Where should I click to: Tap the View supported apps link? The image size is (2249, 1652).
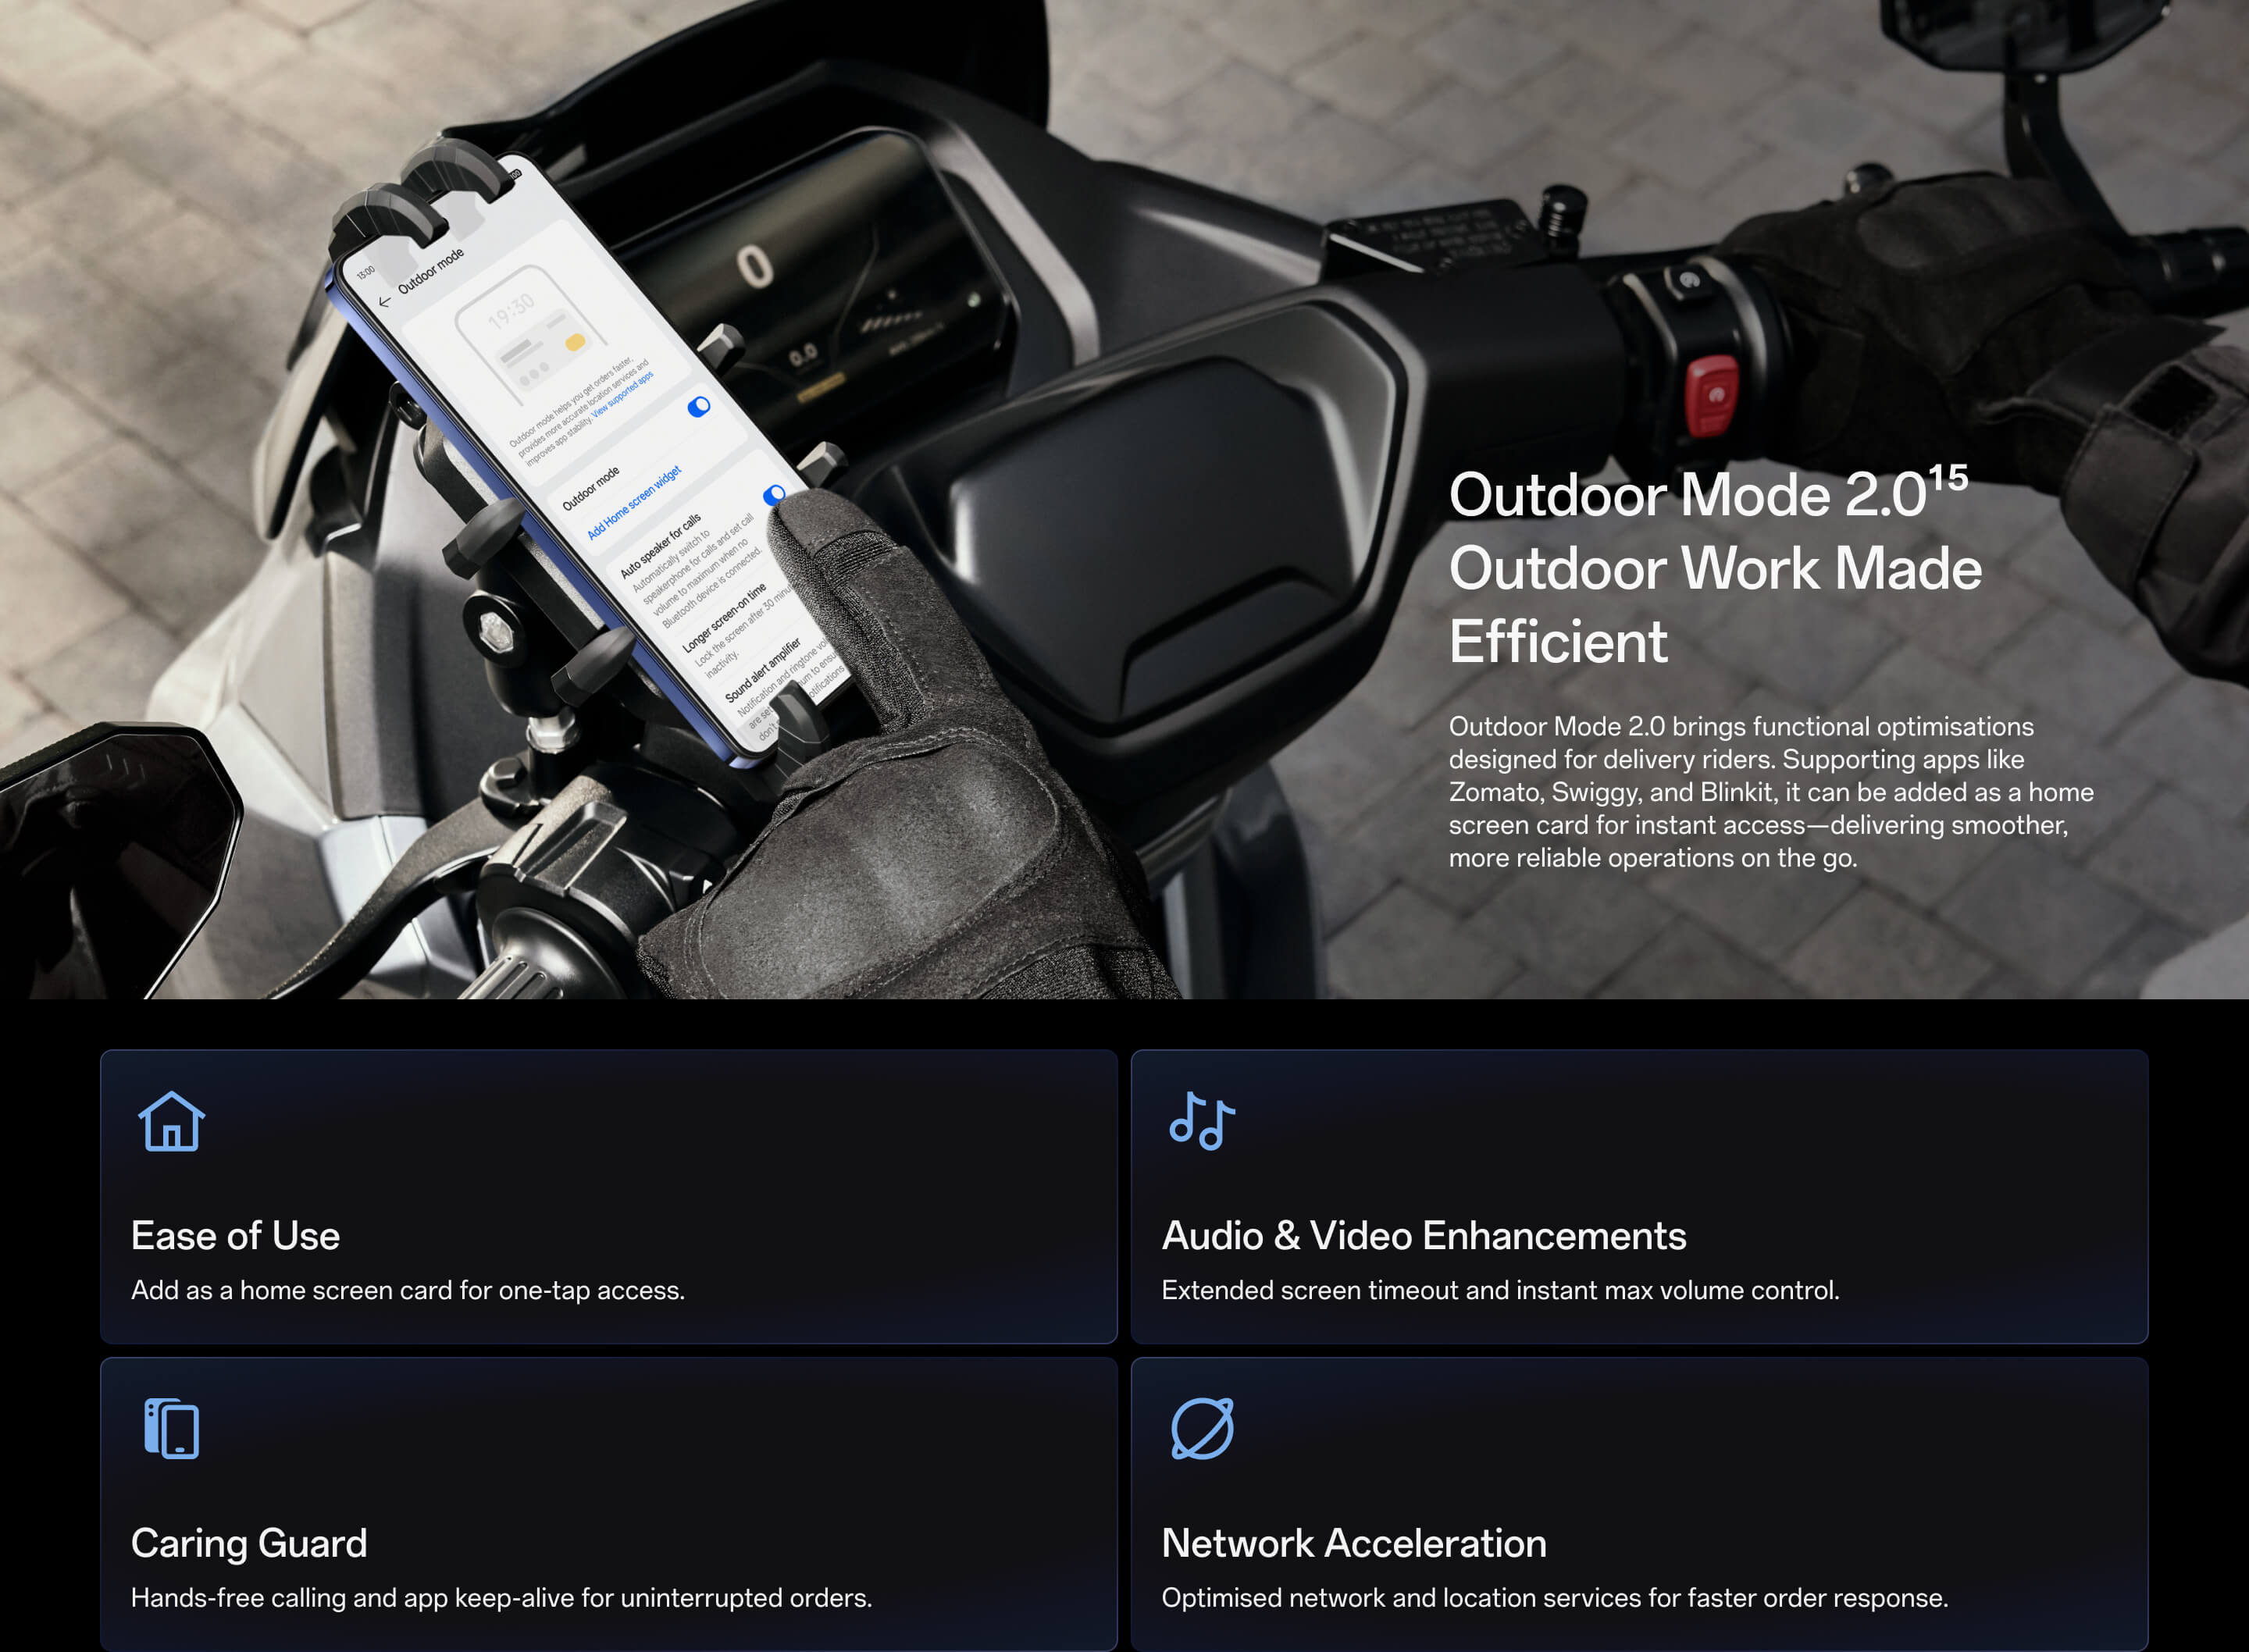[x=622, y=395]
